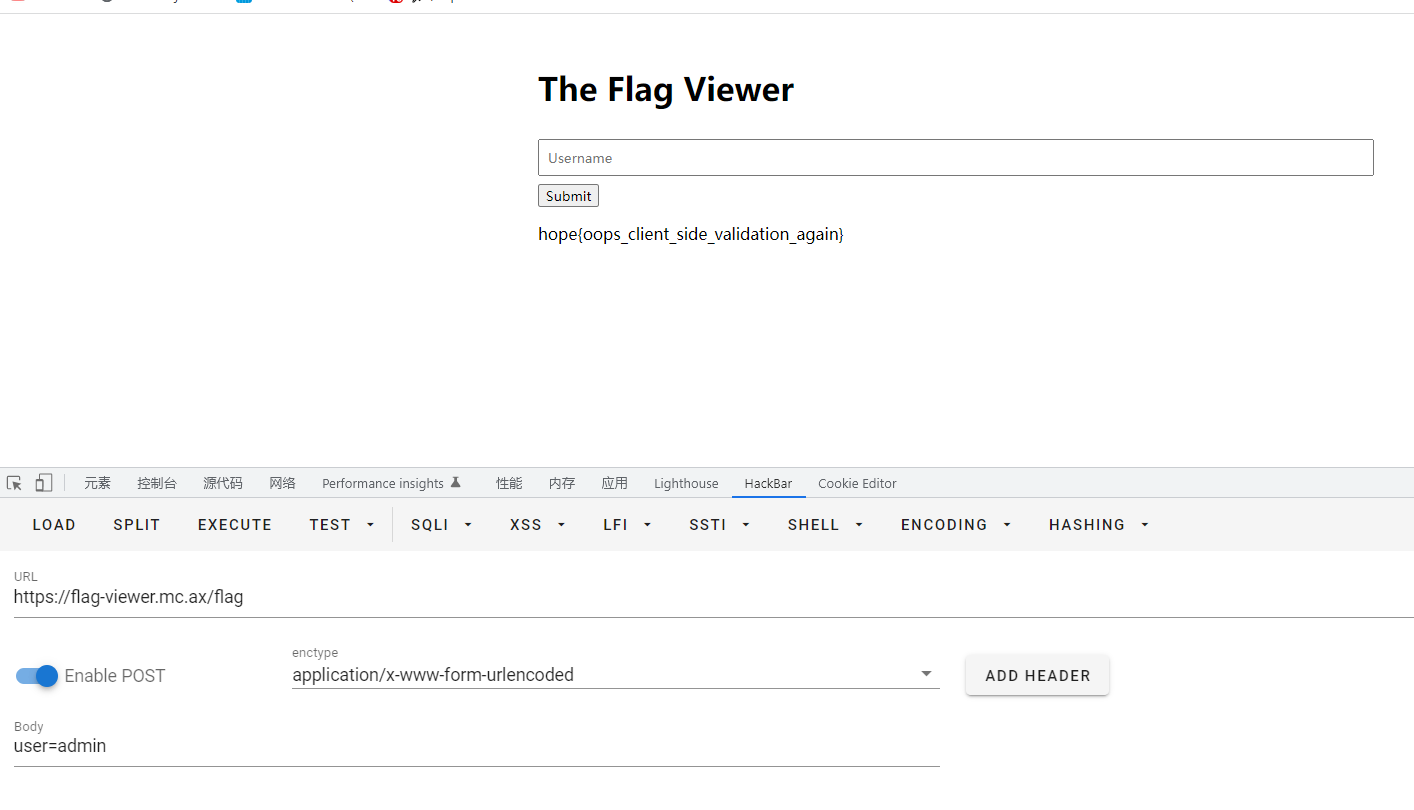
Task: Focus the Username input field
Action: (x=955, y=158)
